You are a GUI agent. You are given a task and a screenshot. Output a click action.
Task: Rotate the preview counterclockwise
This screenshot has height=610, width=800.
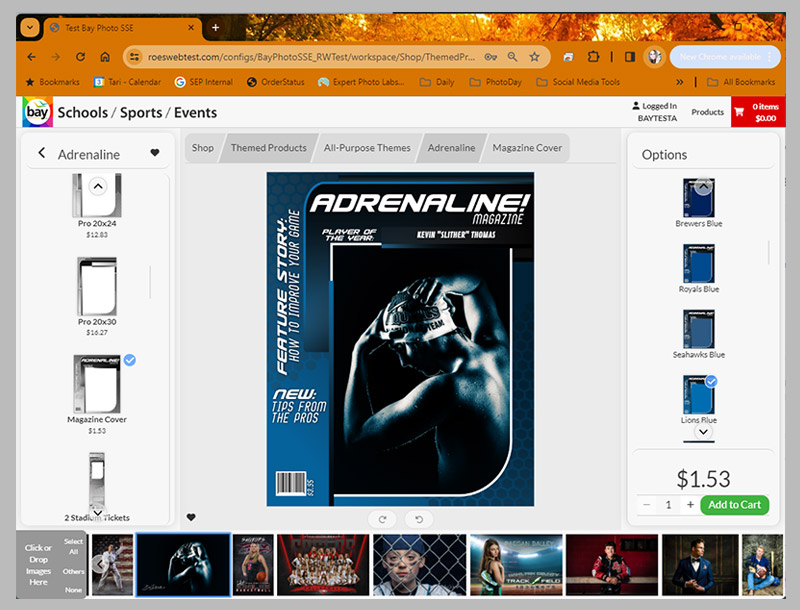tap(417, 519)
